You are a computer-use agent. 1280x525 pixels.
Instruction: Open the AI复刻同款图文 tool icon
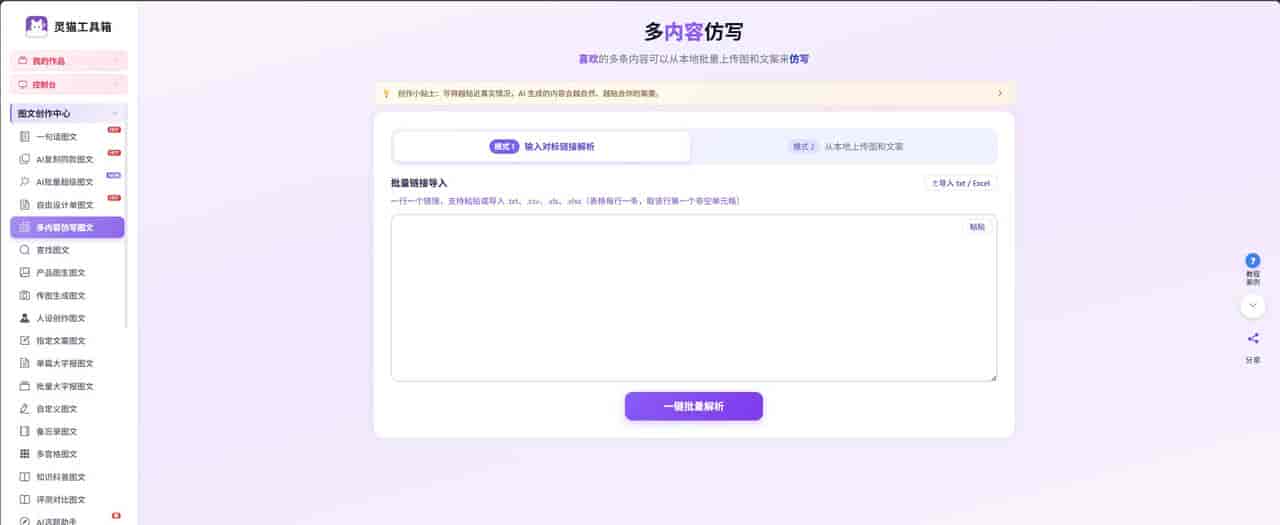(x=25, y=159)
